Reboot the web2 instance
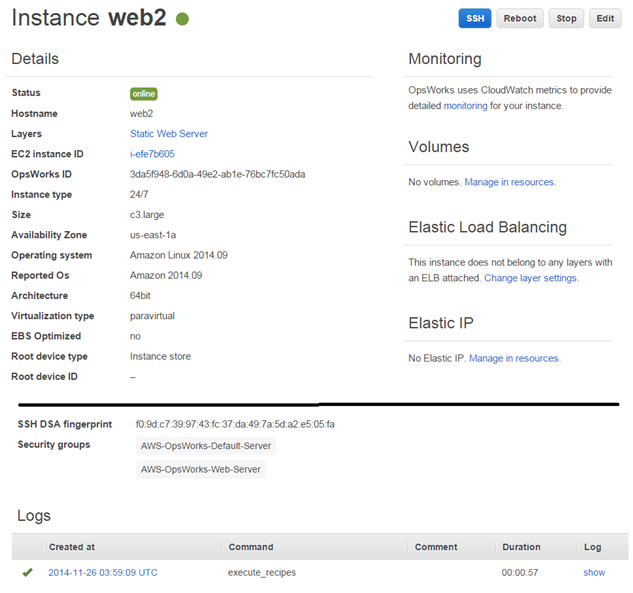The image size is (633, 593). click(x=520, y=18)
